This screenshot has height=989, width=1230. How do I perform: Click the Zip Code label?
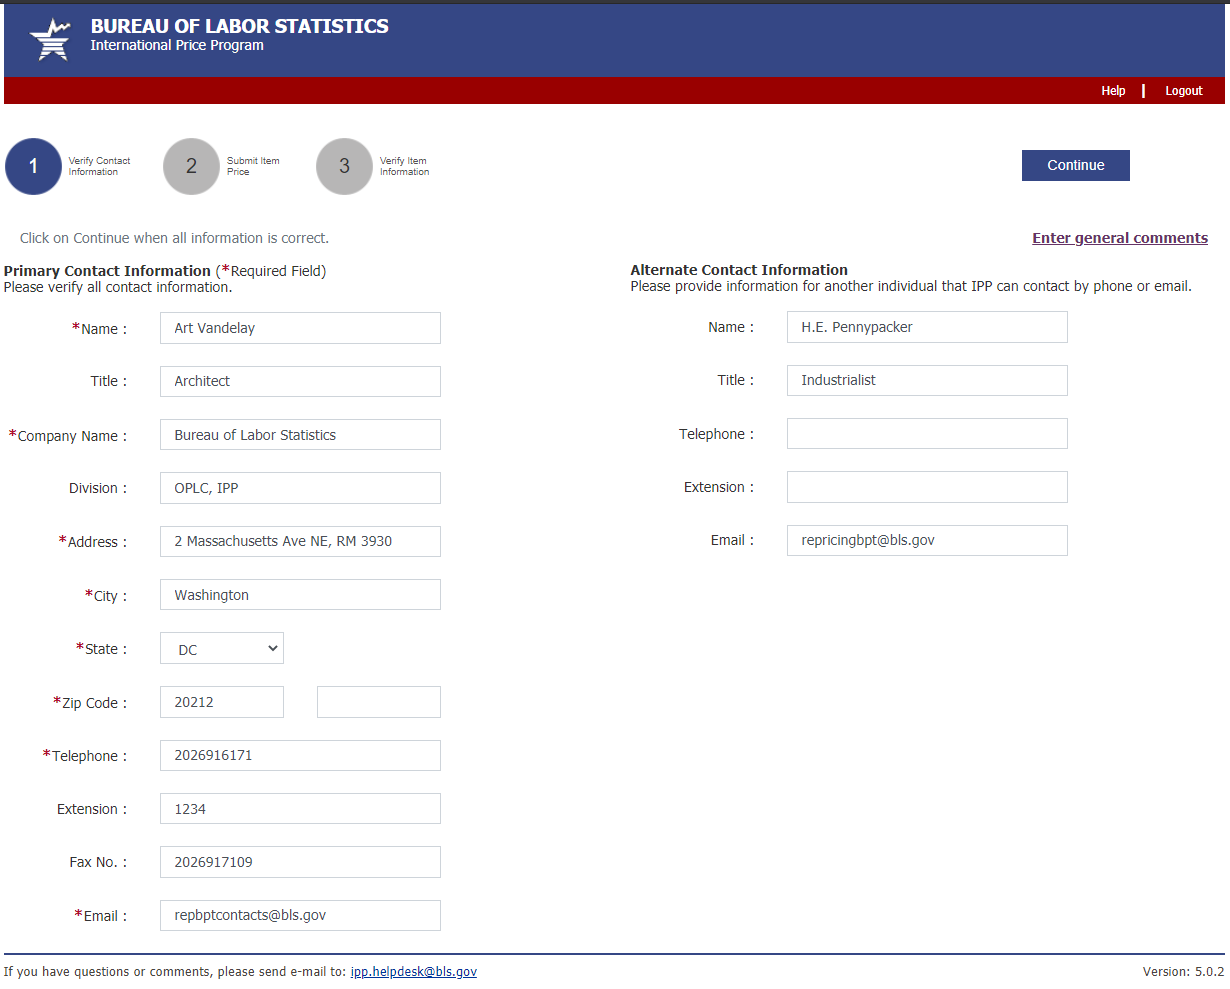(x=90, y=703)
